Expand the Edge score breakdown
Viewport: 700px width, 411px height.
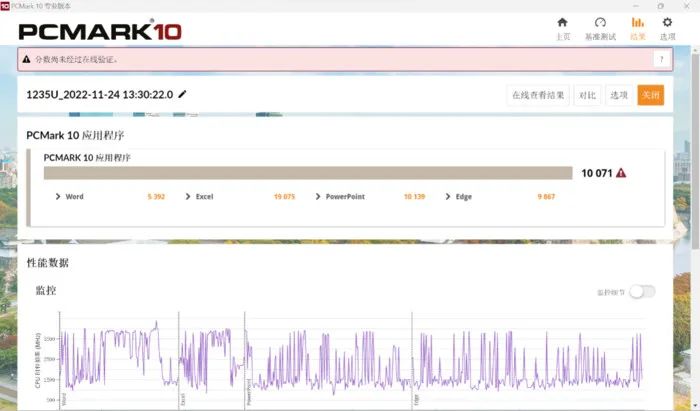[x=448, y=197]
